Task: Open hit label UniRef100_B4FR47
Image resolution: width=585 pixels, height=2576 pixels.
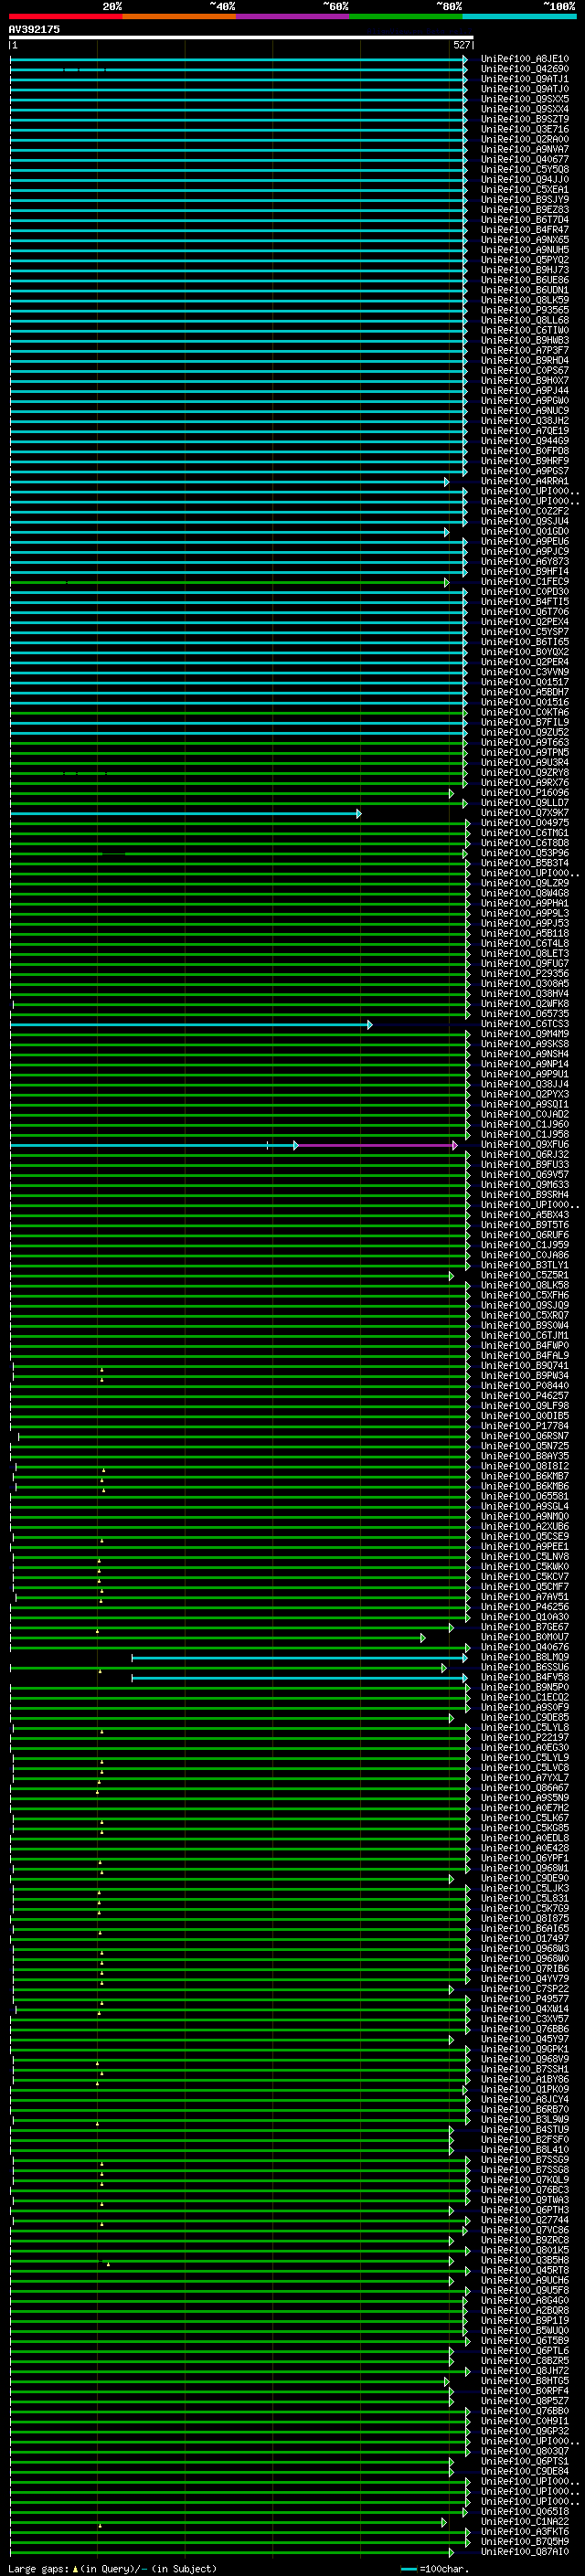Action: point(525,229)
